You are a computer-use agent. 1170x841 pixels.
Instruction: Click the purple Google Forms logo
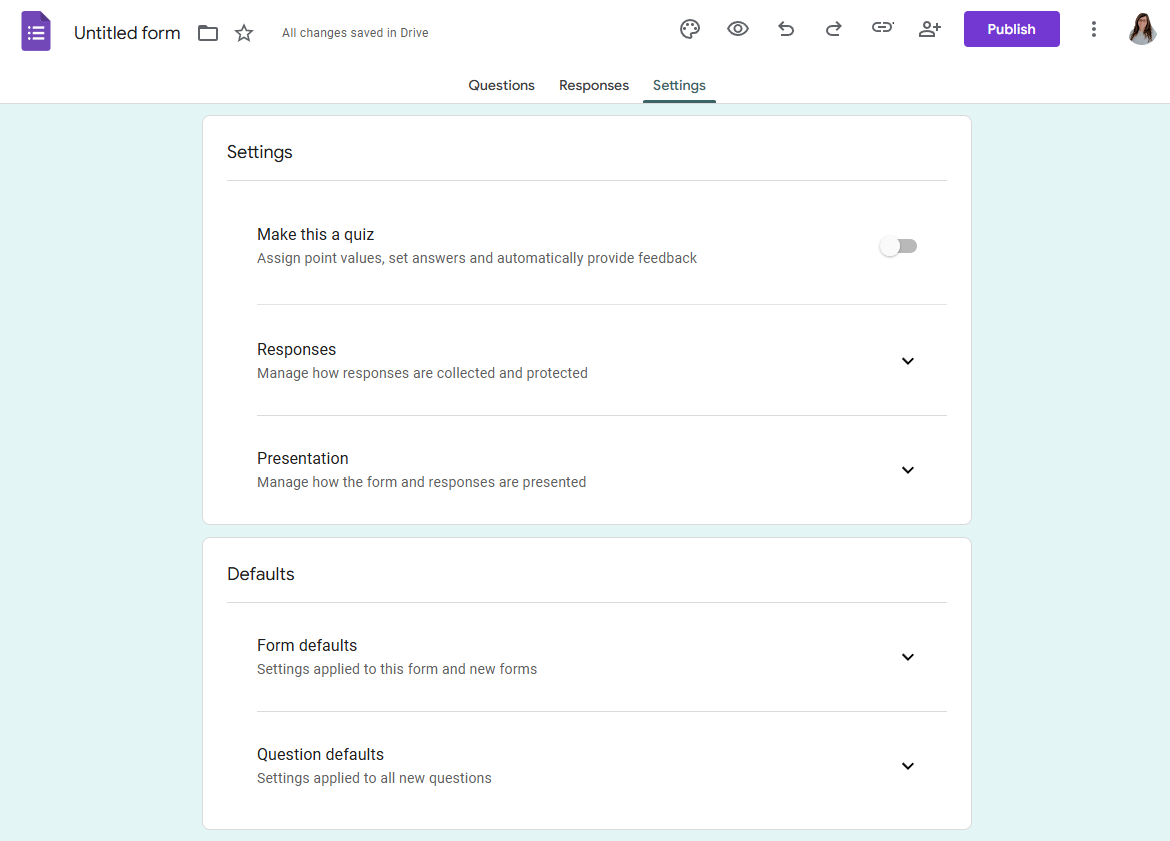tap(36, 31)
